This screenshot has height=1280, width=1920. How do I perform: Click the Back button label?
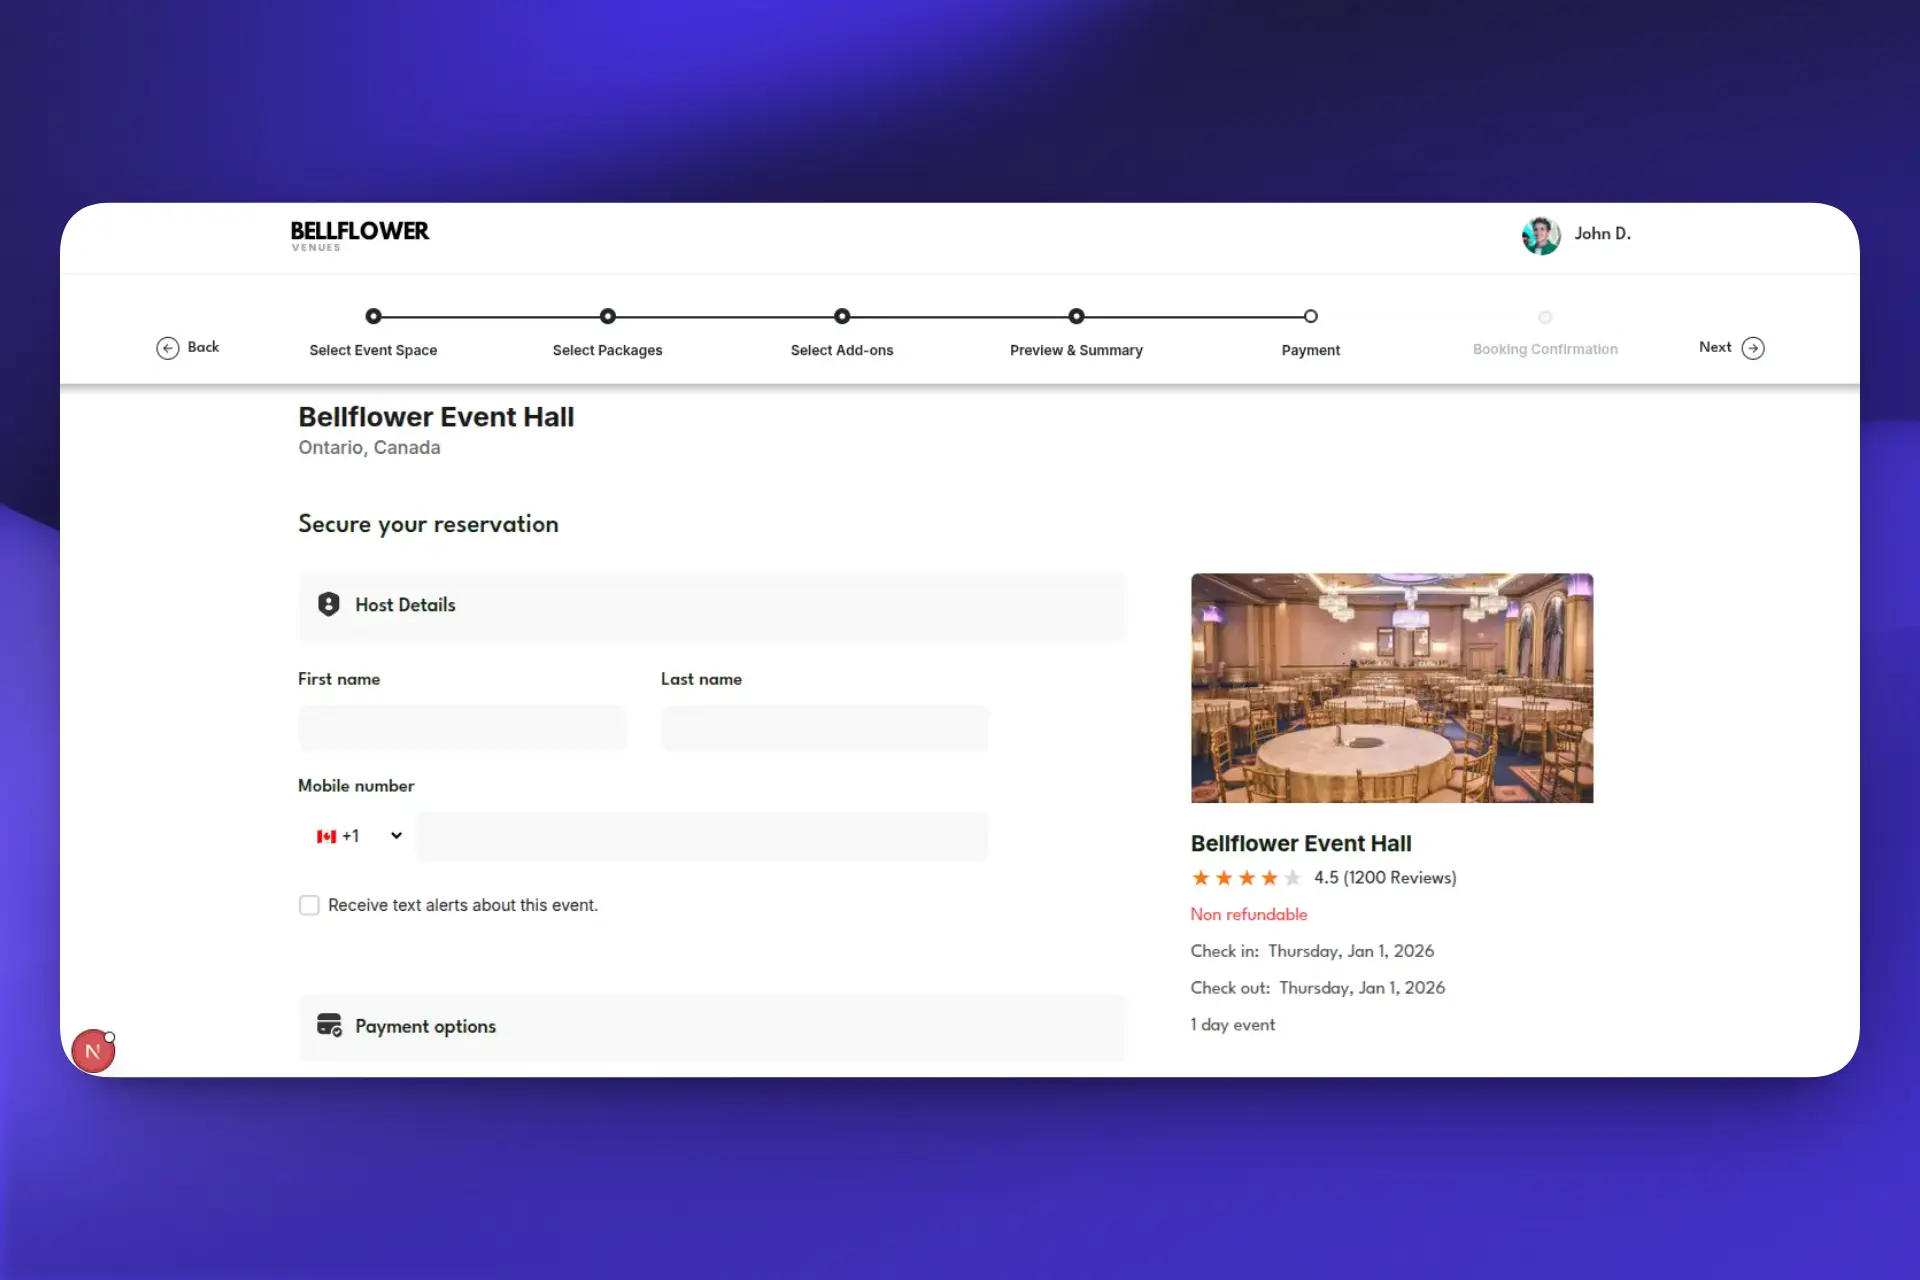click(x=203, y=347)
